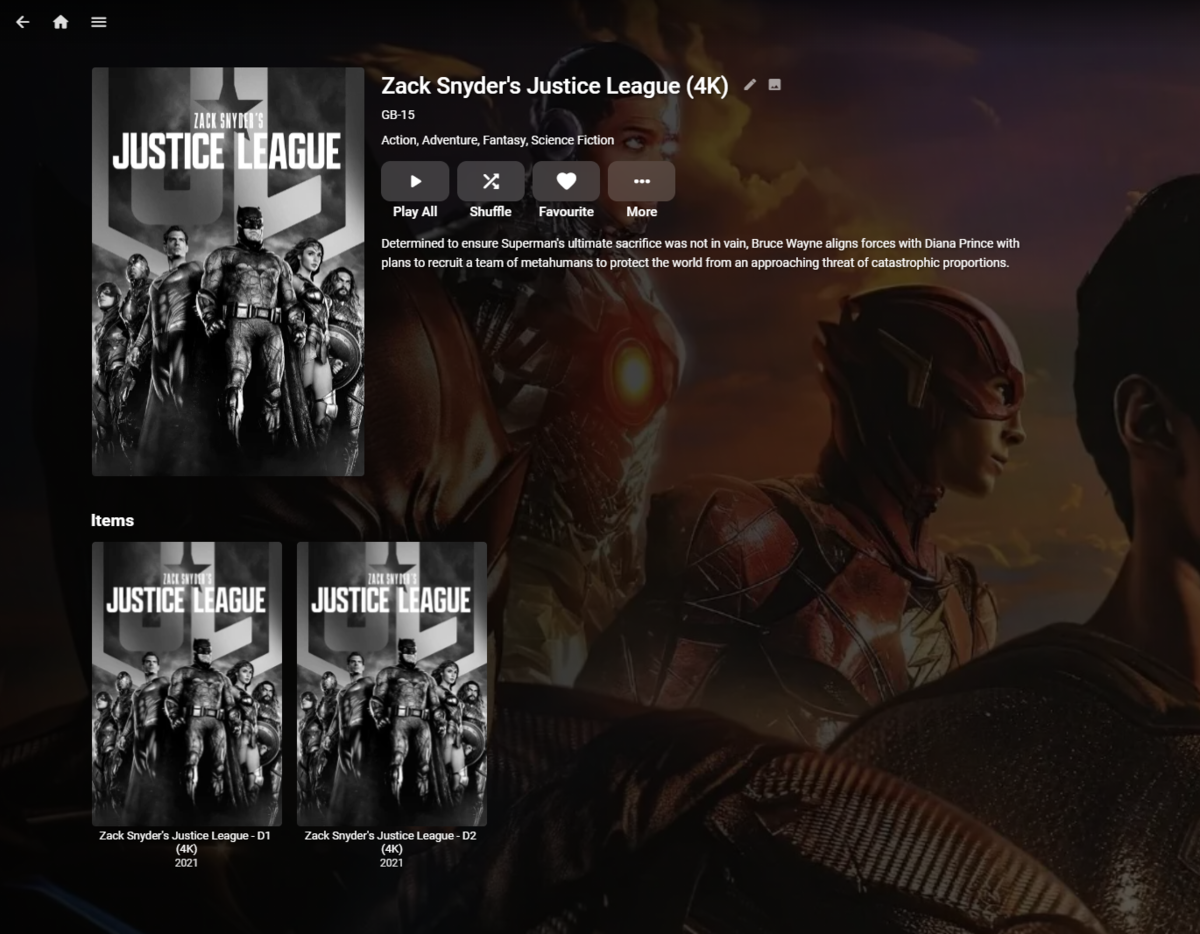Open the Fantasy genre link
Image resolution: width=1200 pixels, height=934 pixels.
[504, 140]
